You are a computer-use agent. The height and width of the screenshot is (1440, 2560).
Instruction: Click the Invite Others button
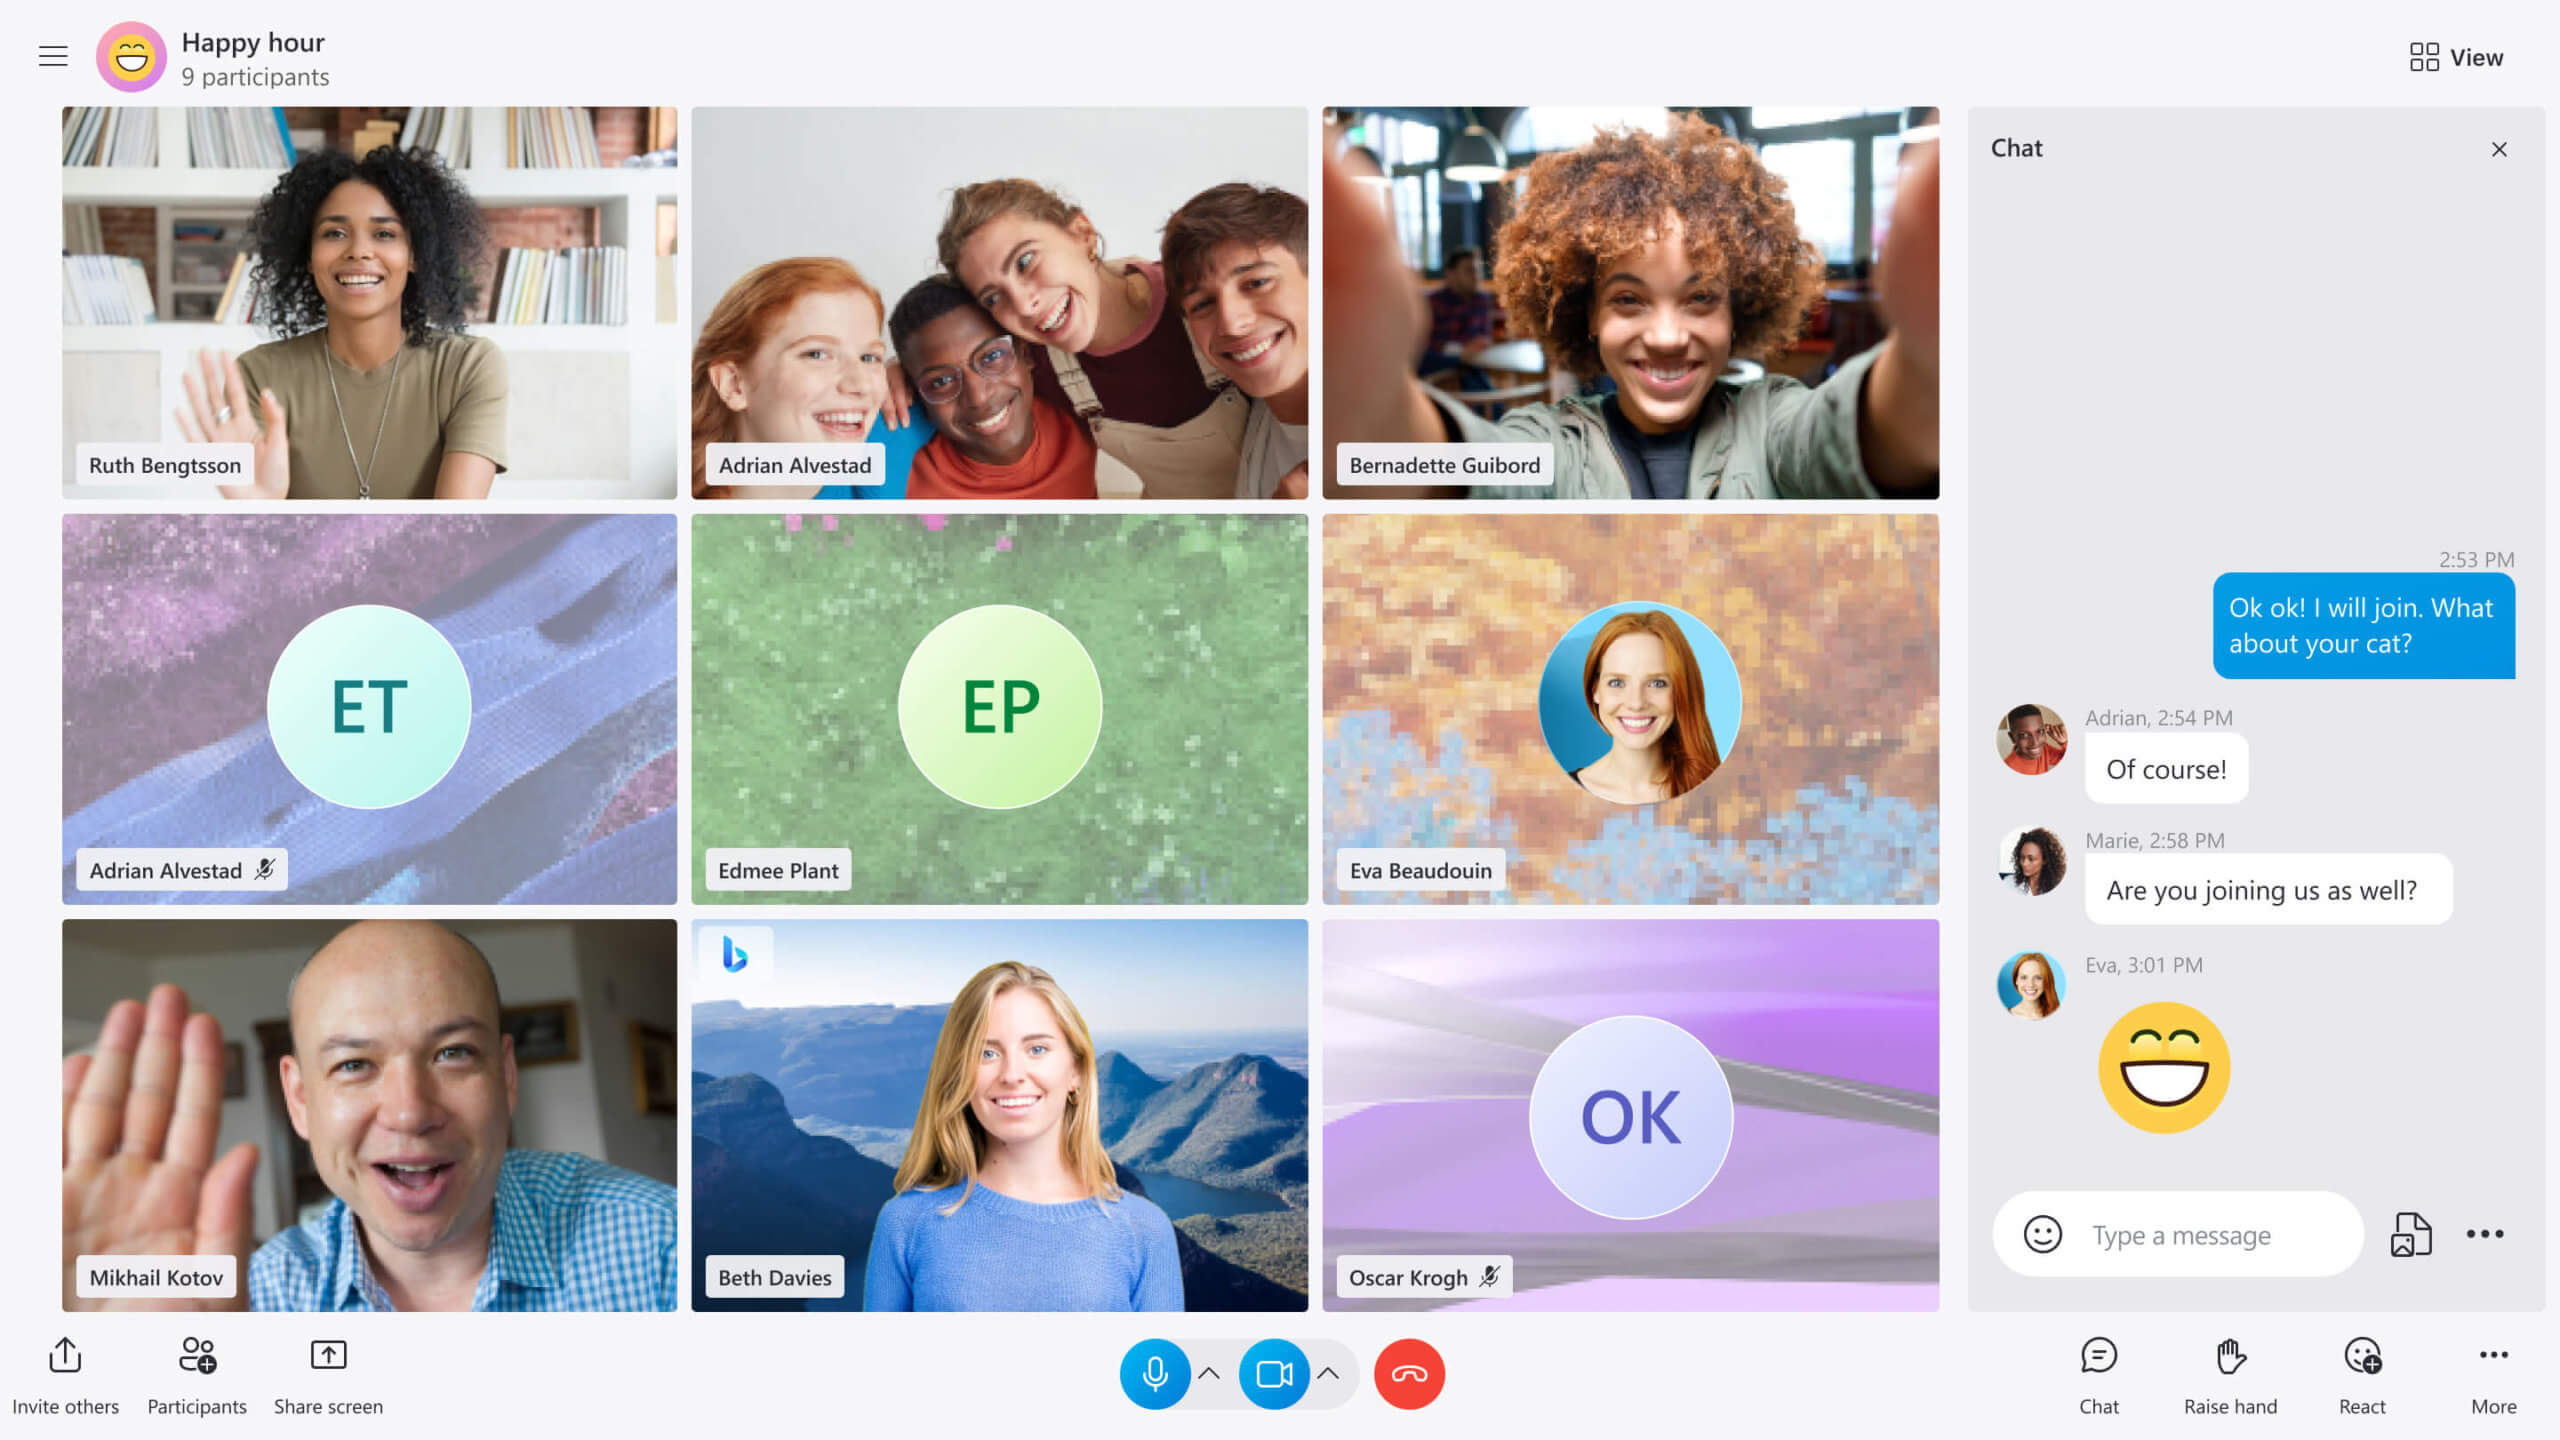pos(65,1371)
